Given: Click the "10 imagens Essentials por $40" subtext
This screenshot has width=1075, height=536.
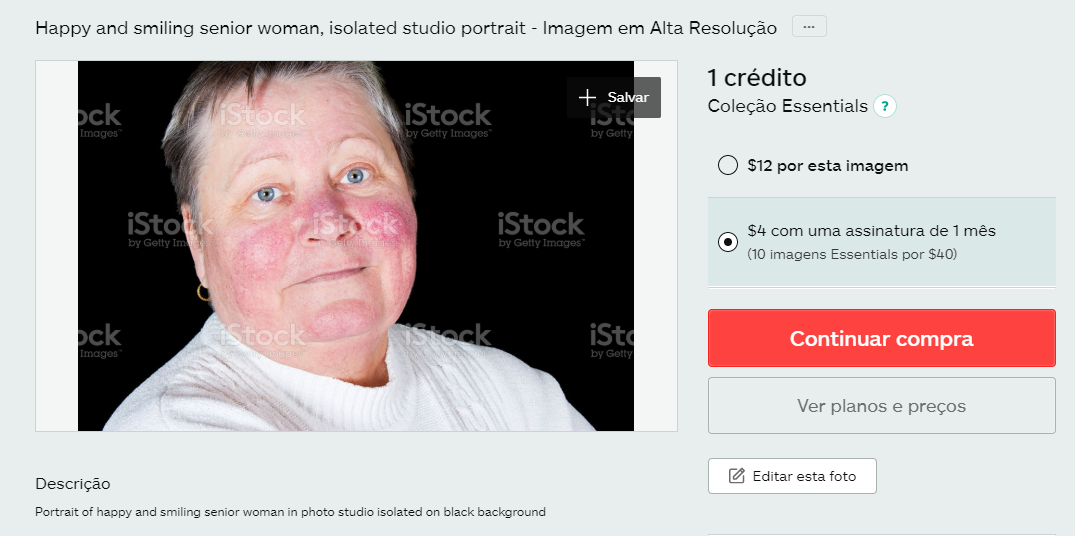Looking at the screenshot, I should pos(852,254).
